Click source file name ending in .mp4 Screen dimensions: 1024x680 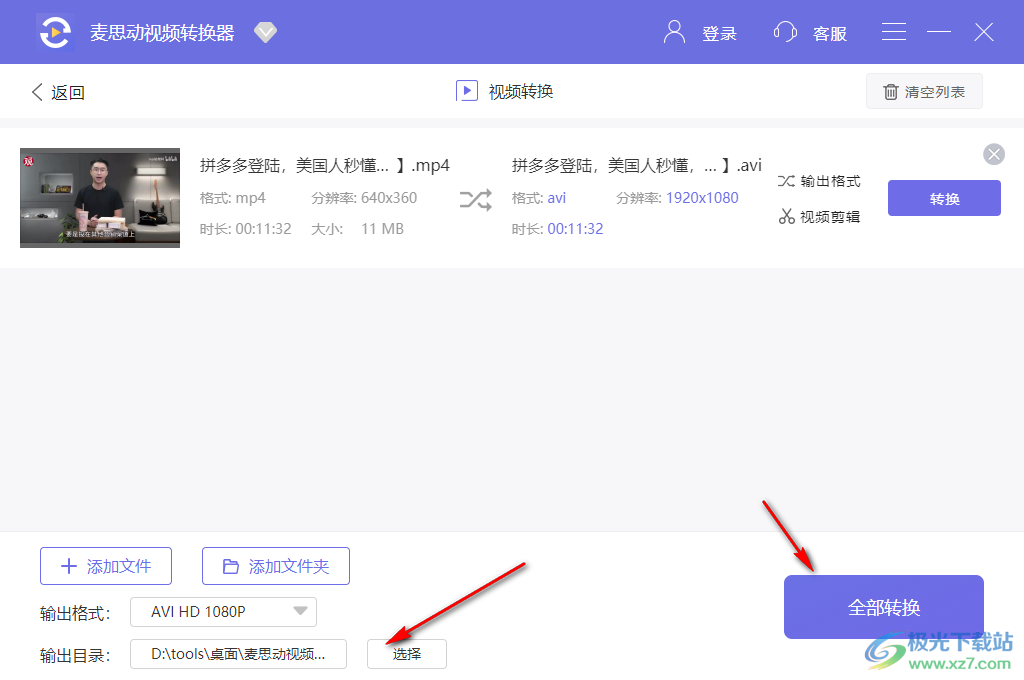325,165
